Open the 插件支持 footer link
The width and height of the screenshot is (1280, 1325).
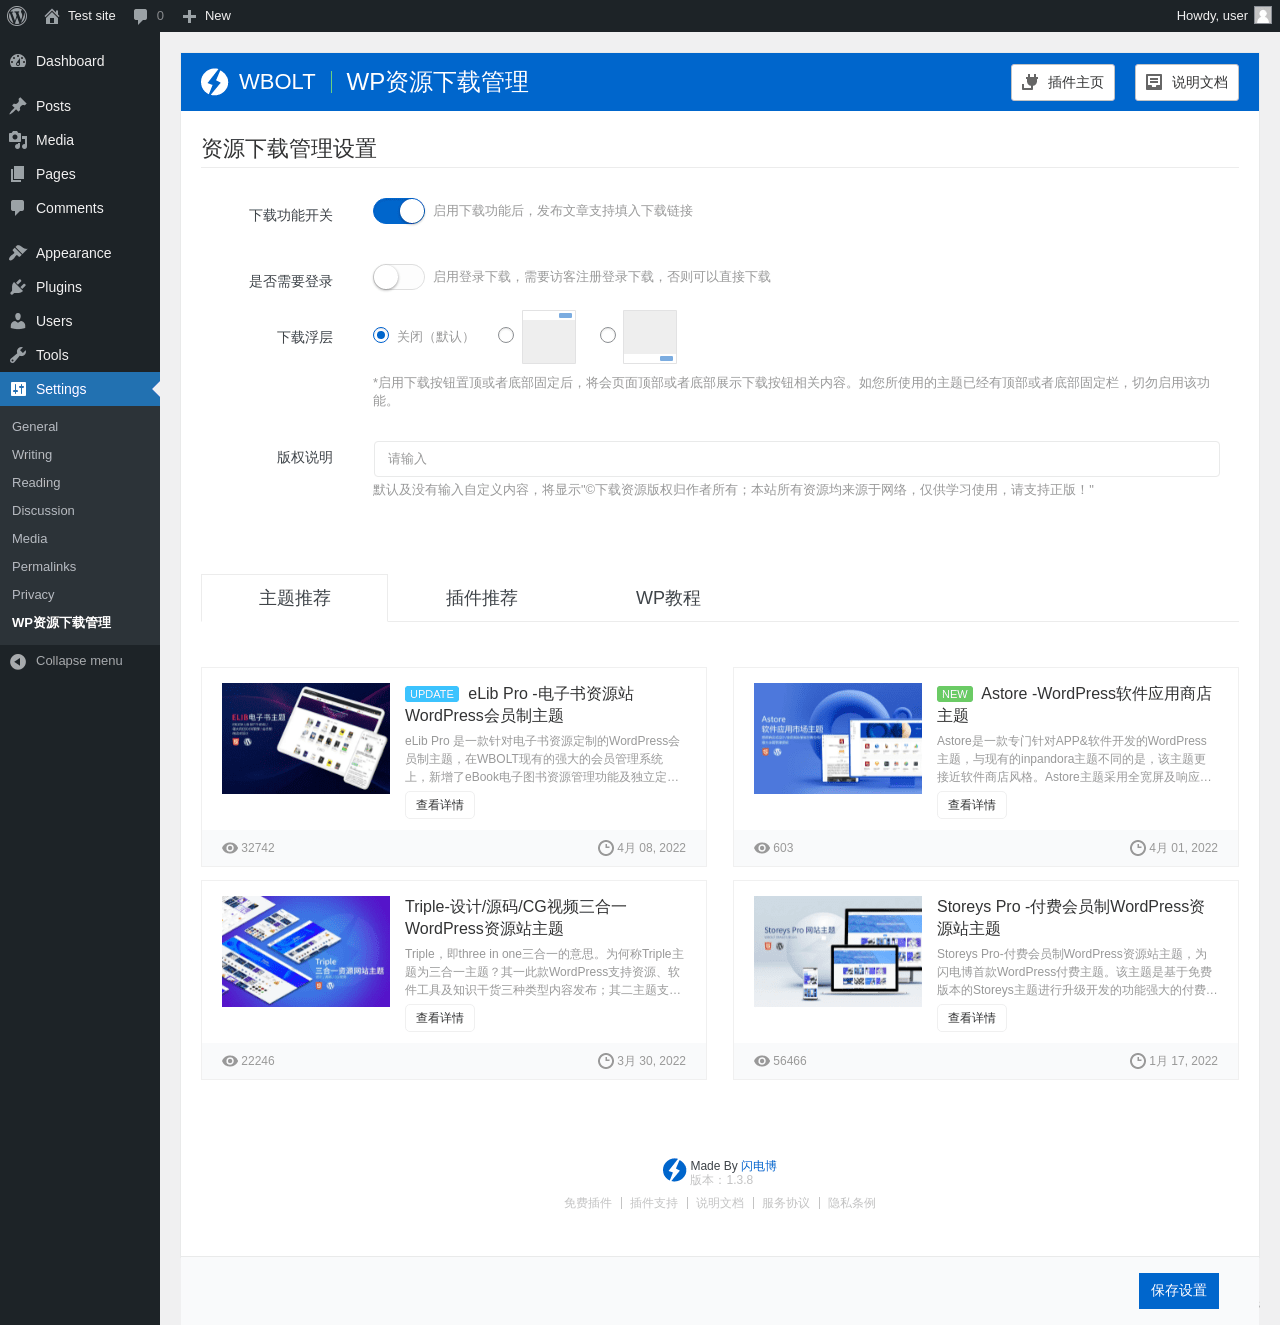(x=654, y=1203)
